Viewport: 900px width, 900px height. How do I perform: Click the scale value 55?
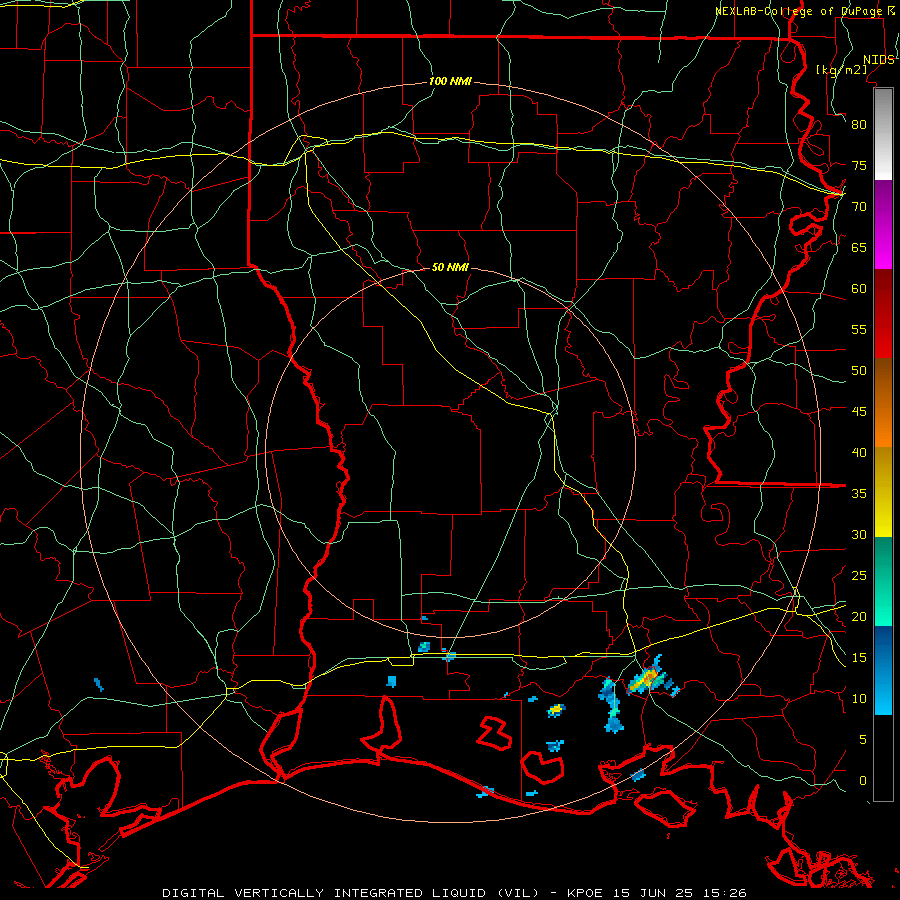click(x=859, y=329)
